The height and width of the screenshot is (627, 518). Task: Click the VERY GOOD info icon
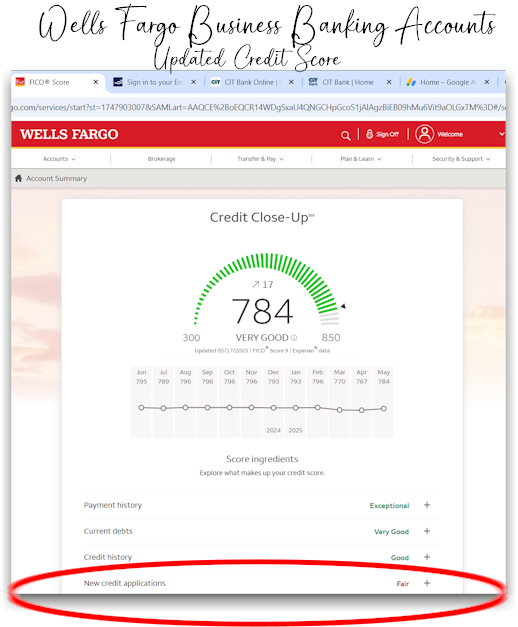pos(294,338)
